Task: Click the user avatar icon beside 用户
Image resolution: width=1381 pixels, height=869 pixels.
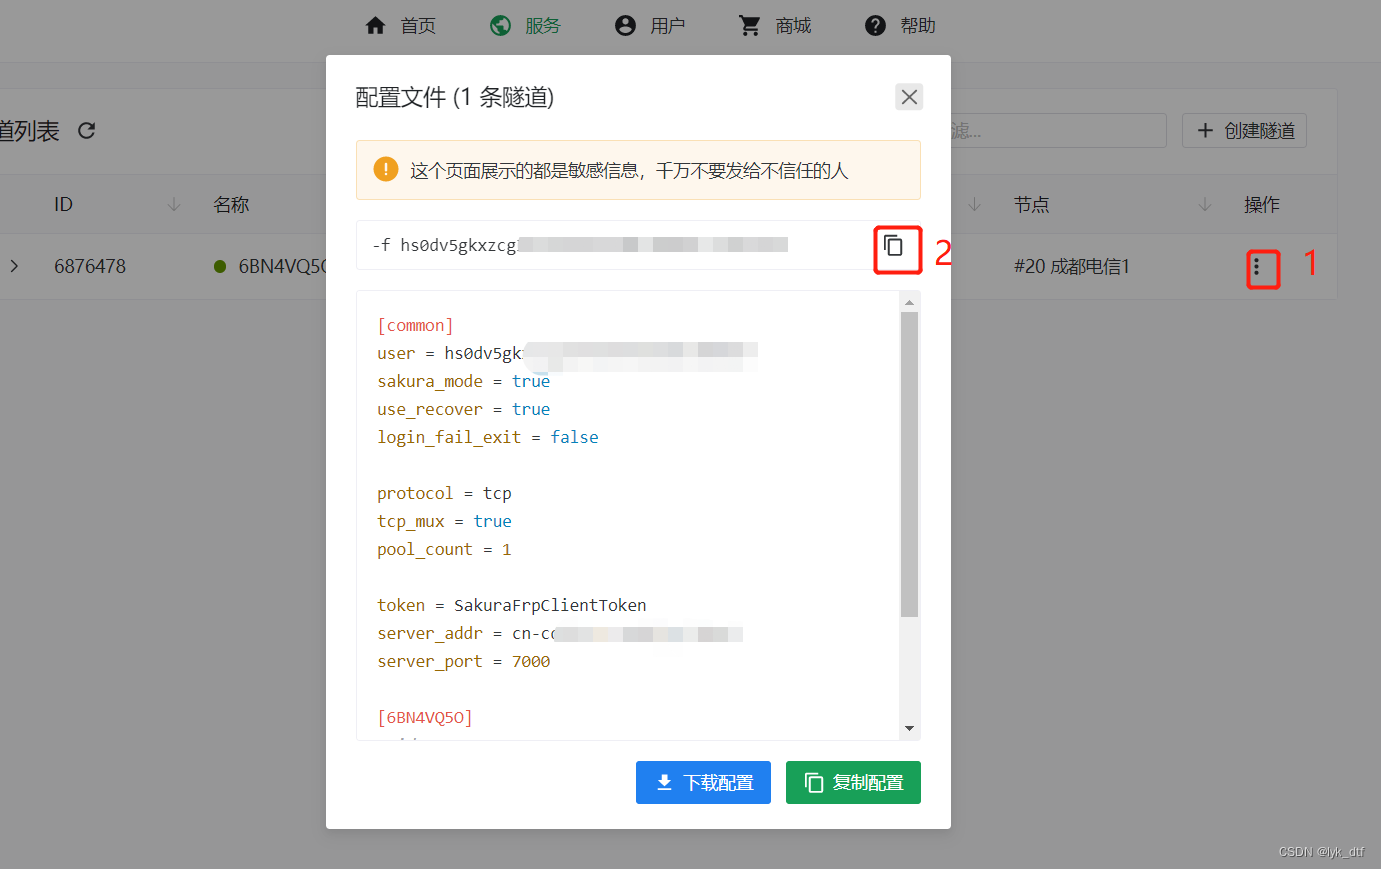Action: pos(625,25)
